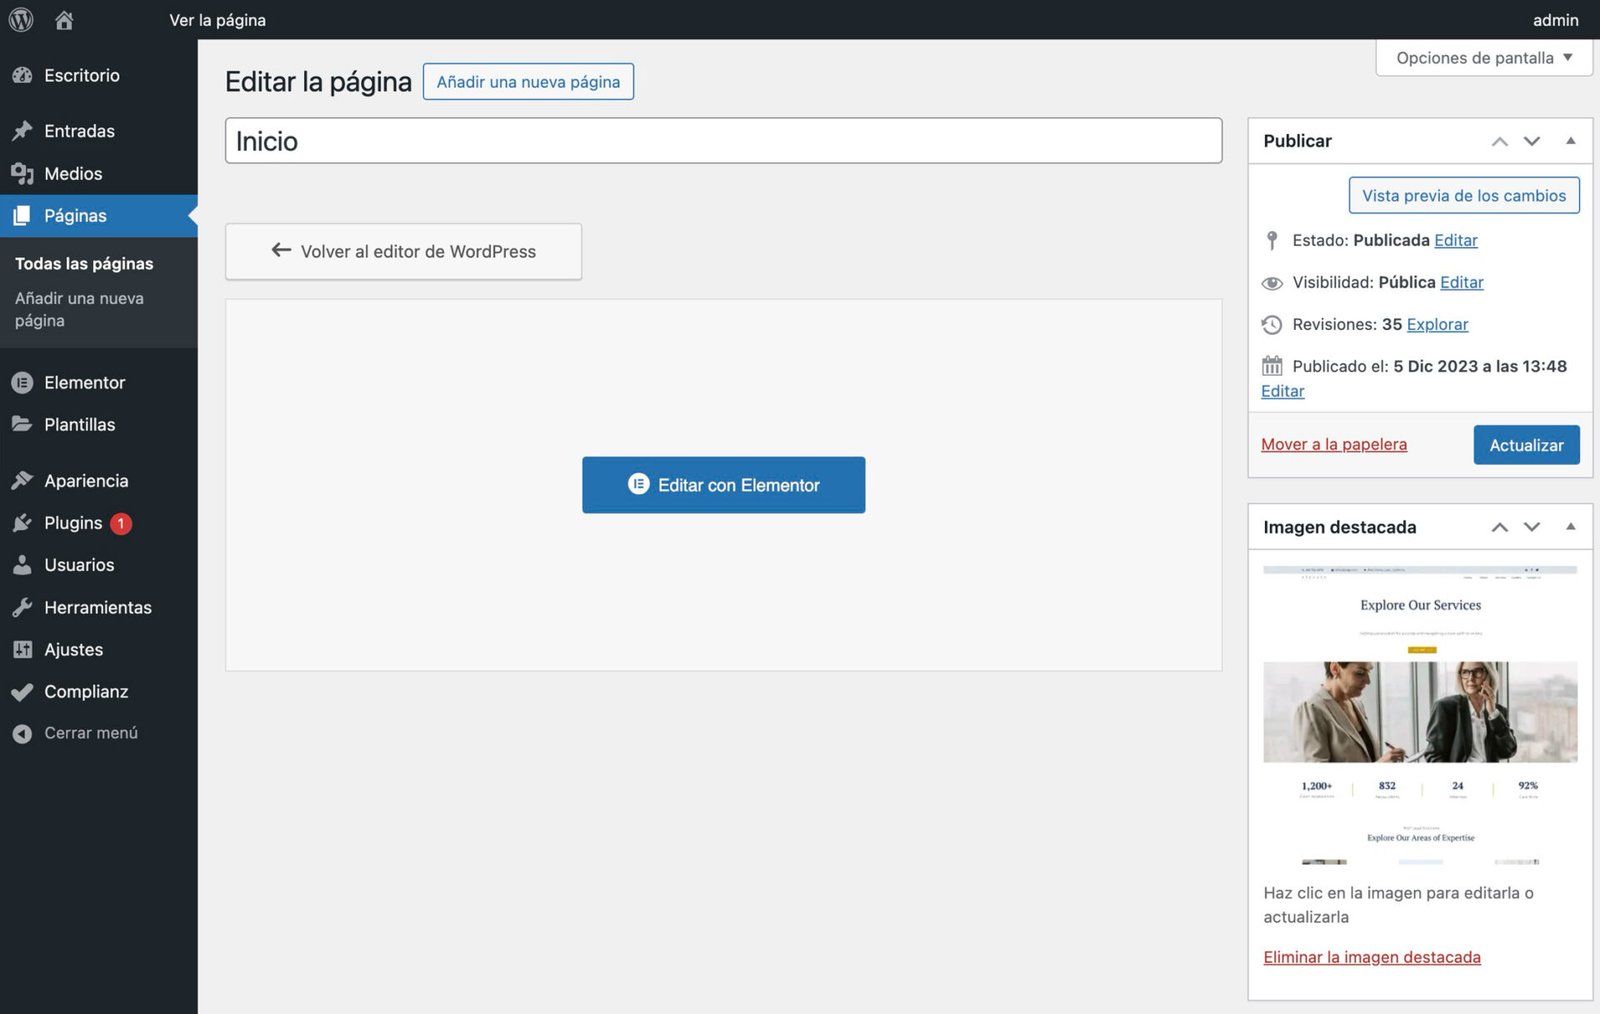
Task: Click the Plugins plug icon
Action: pos(22,523)
